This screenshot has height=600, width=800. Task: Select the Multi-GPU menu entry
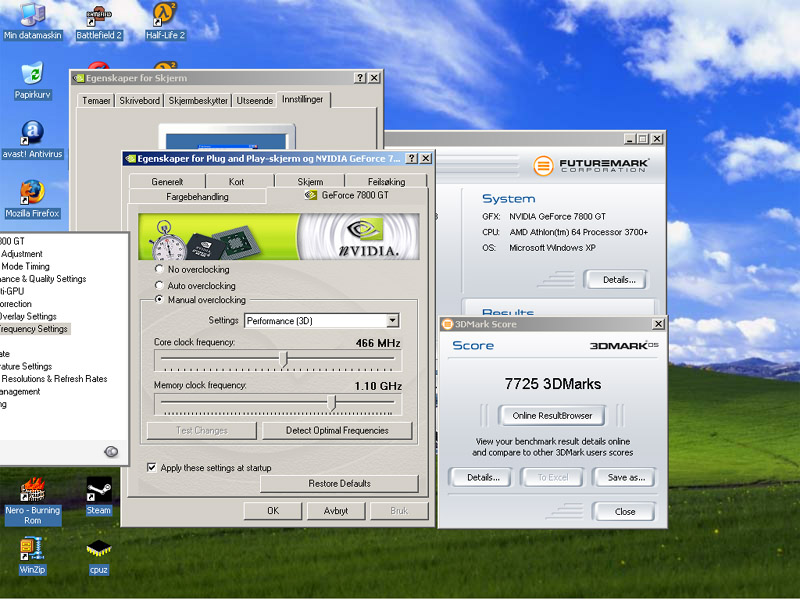pos(12,291)
